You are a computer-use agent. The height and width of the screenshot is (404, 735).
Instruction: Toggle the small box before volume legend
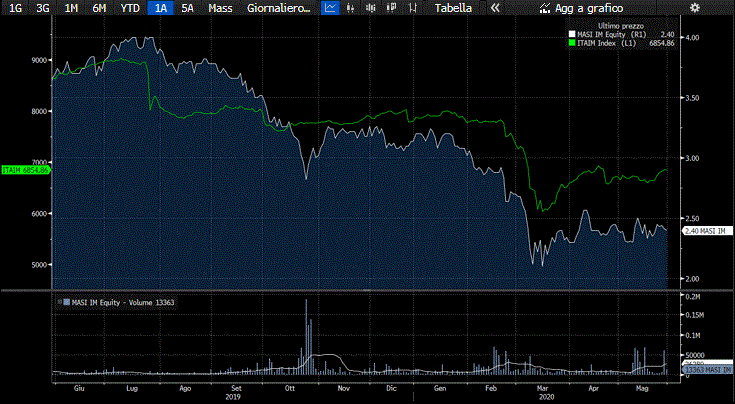click(59, 302)
